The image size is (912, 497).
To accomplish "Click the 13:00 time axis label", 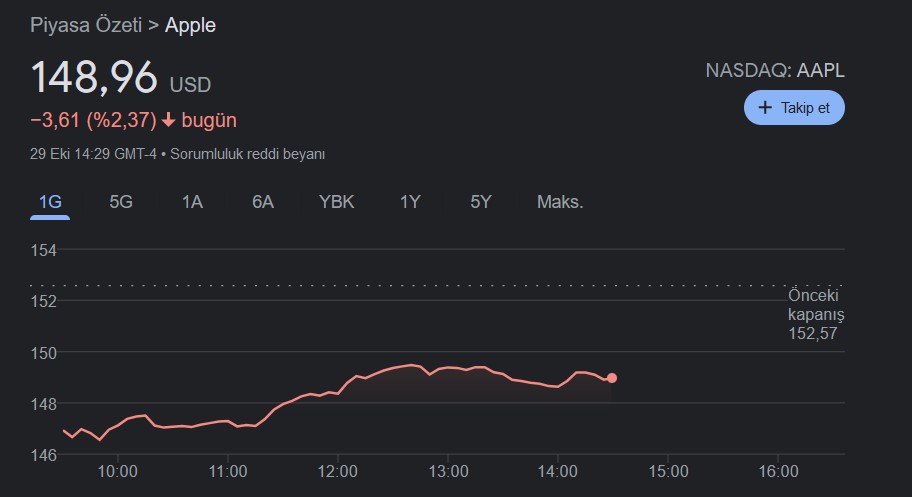I will coord(448,471).
